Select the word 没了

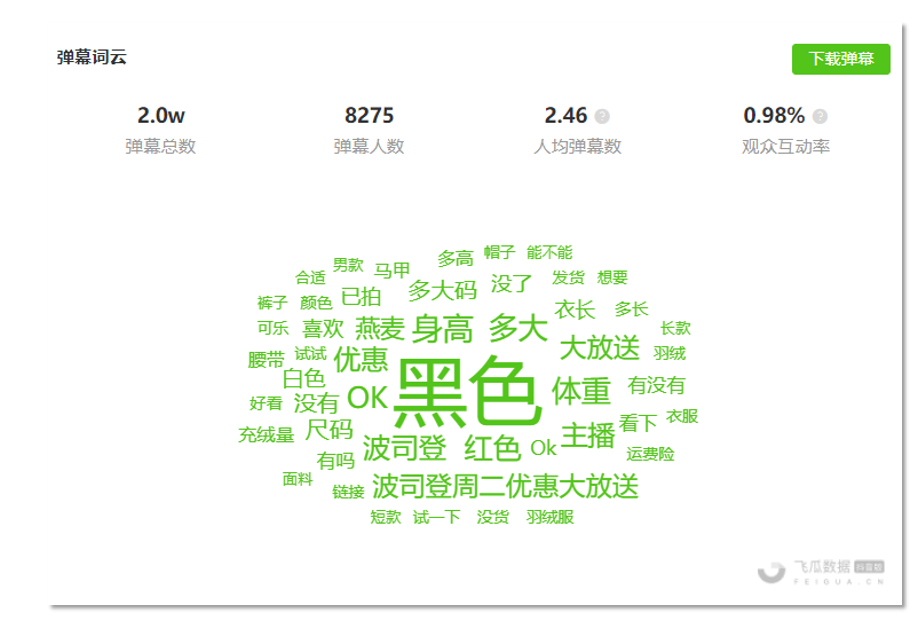coord(511,284)
